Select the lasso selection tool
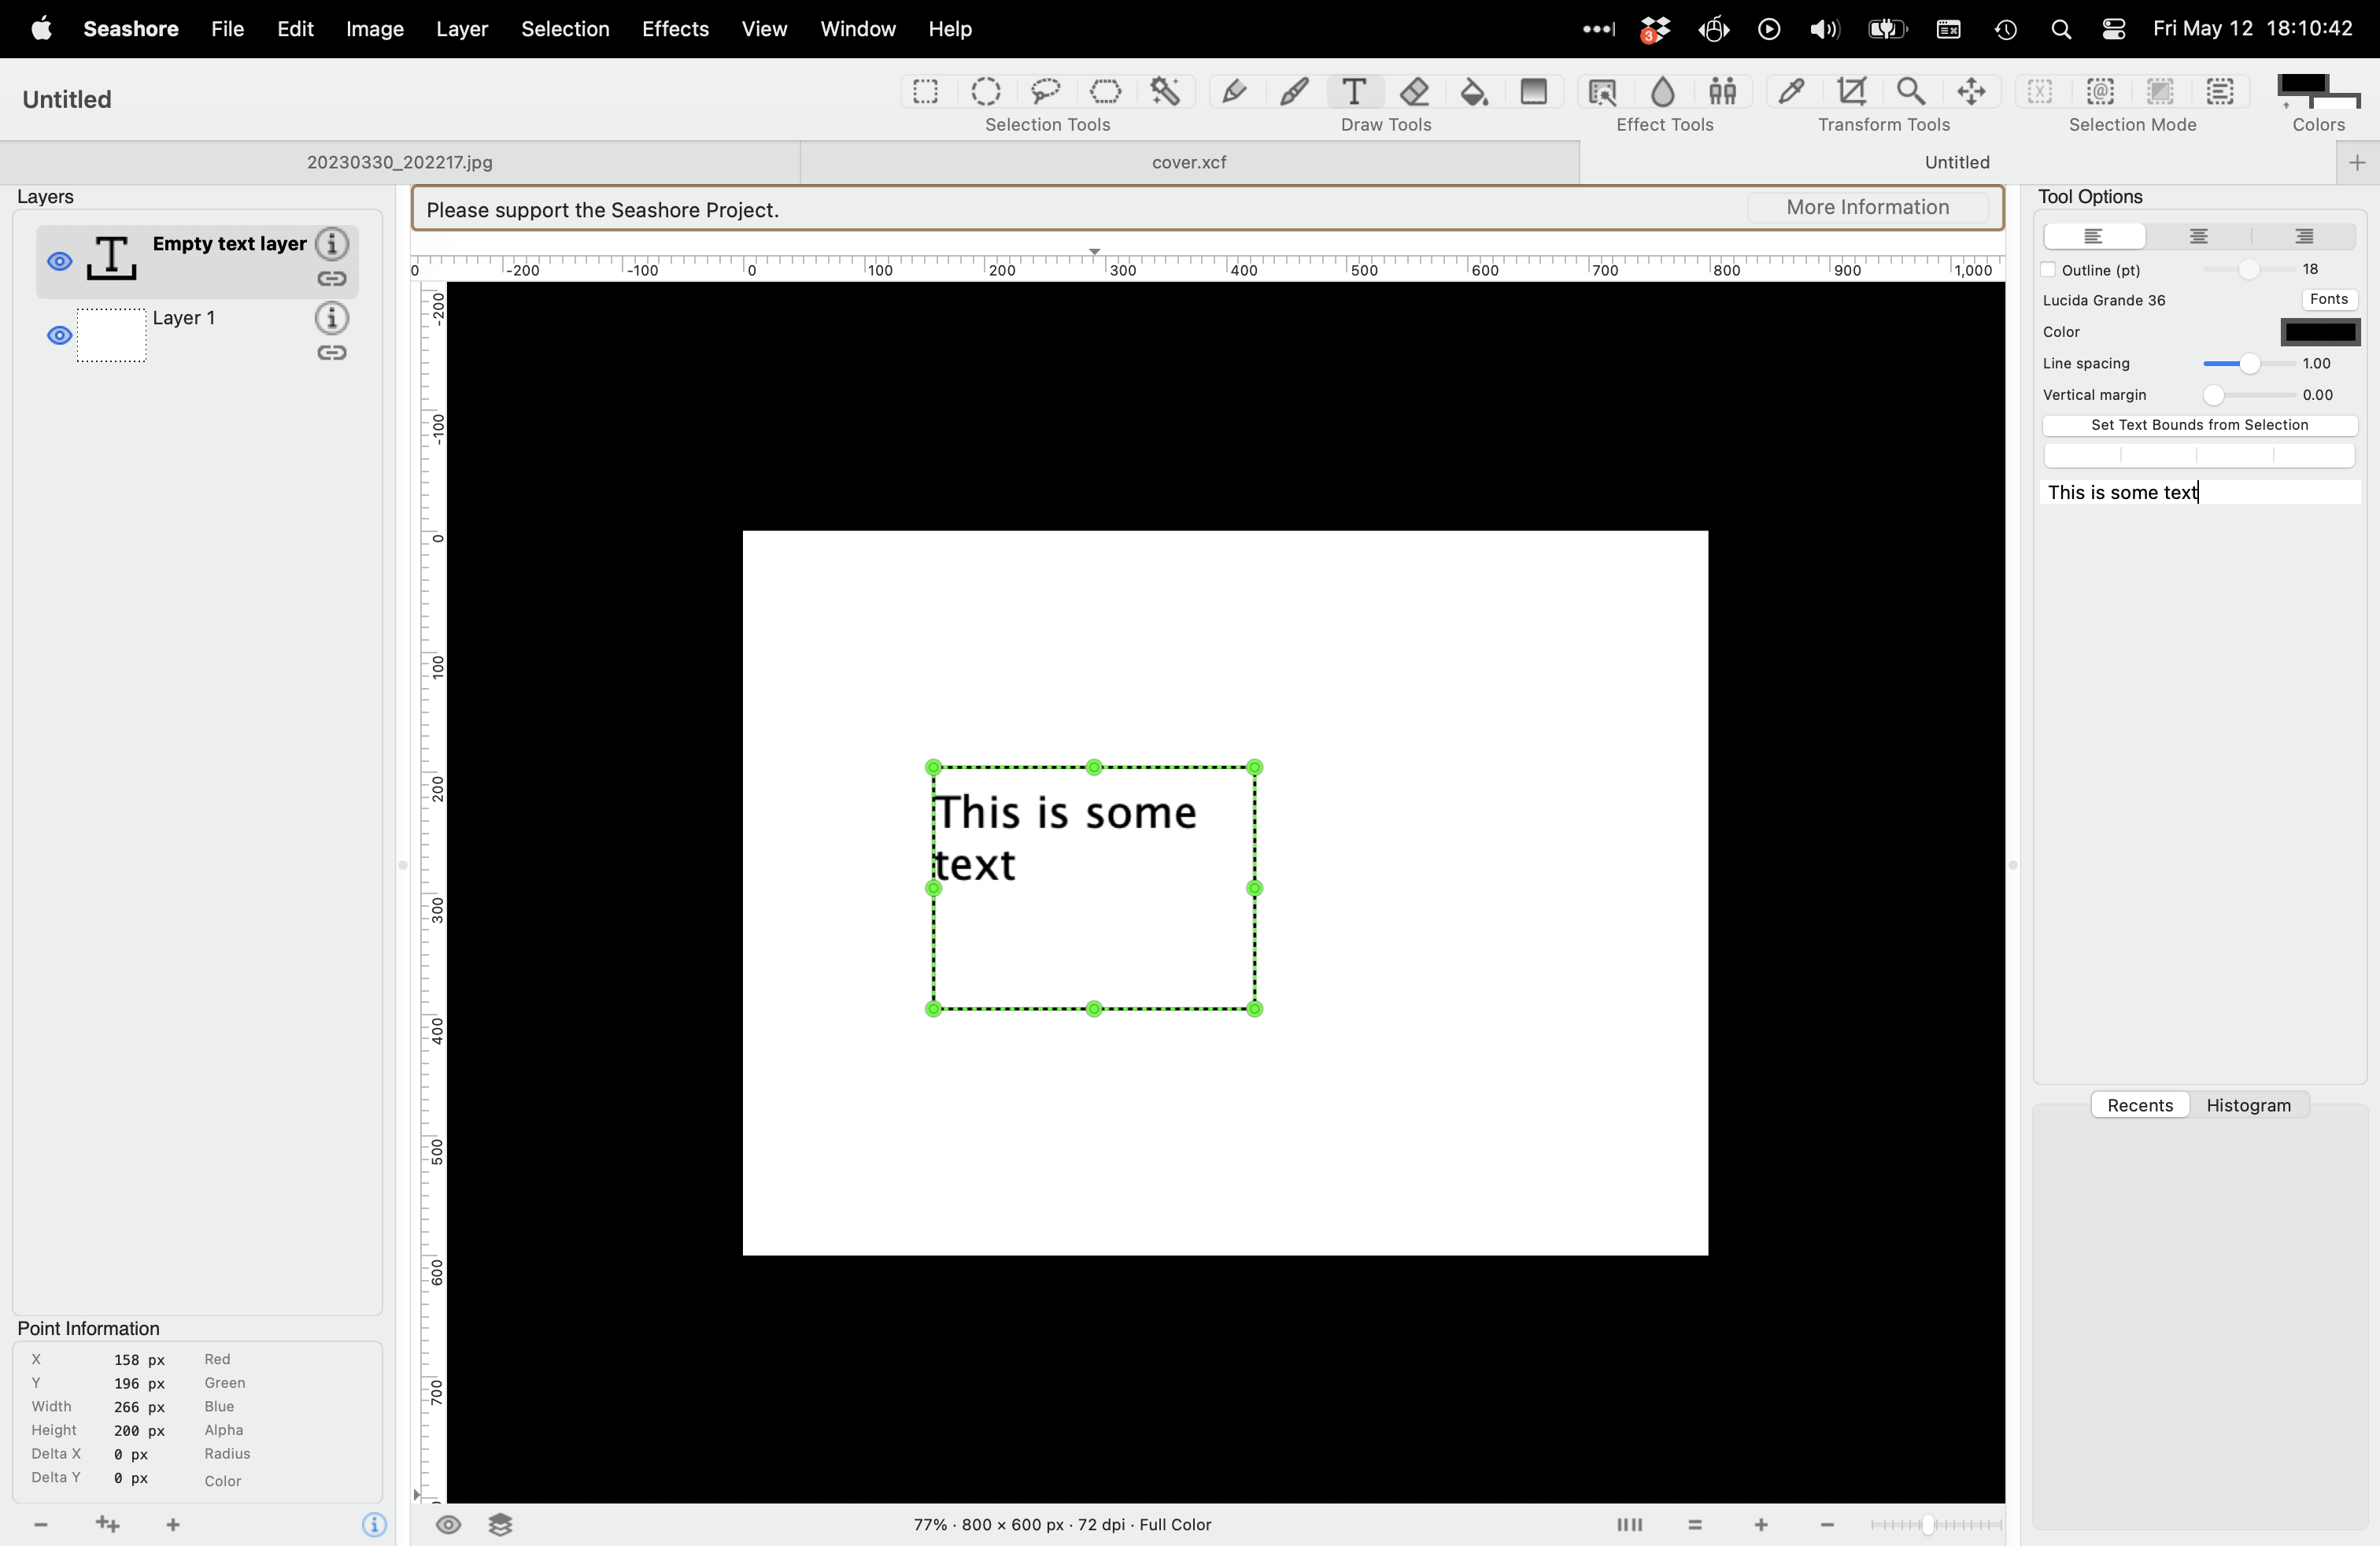2380x1546 pixels. point(1046,91)
